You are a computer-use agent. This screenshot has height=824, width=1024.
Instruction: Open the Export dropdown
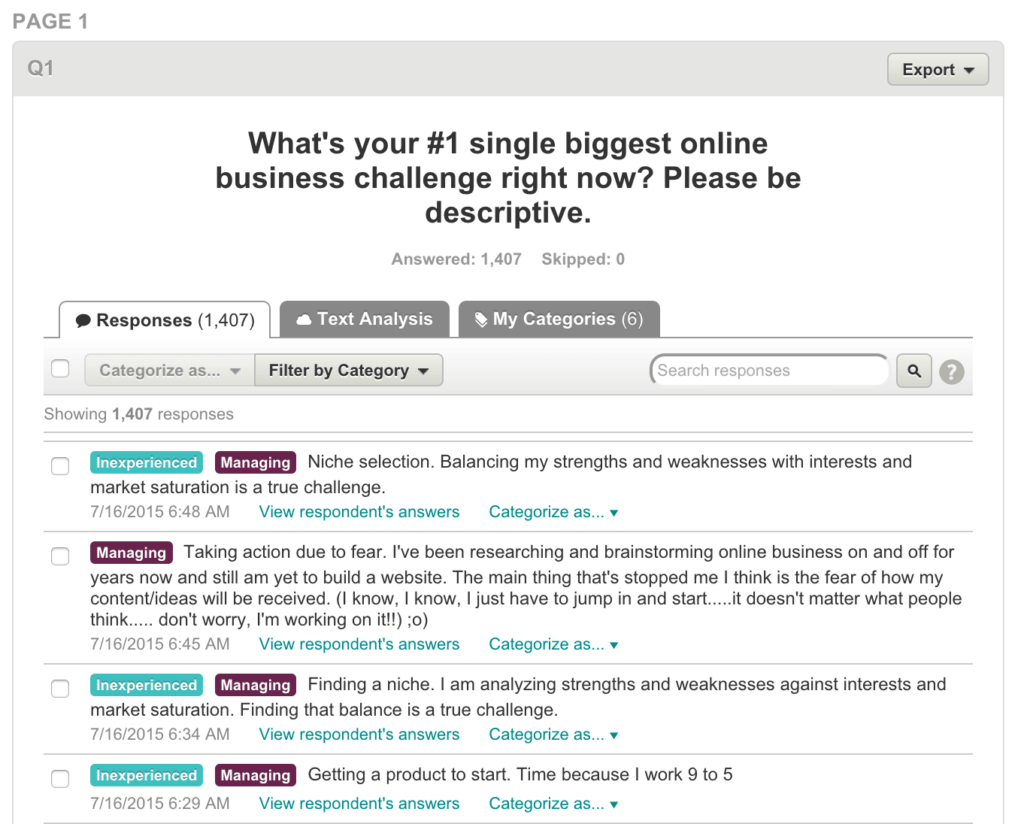click(x=938, y=69)
